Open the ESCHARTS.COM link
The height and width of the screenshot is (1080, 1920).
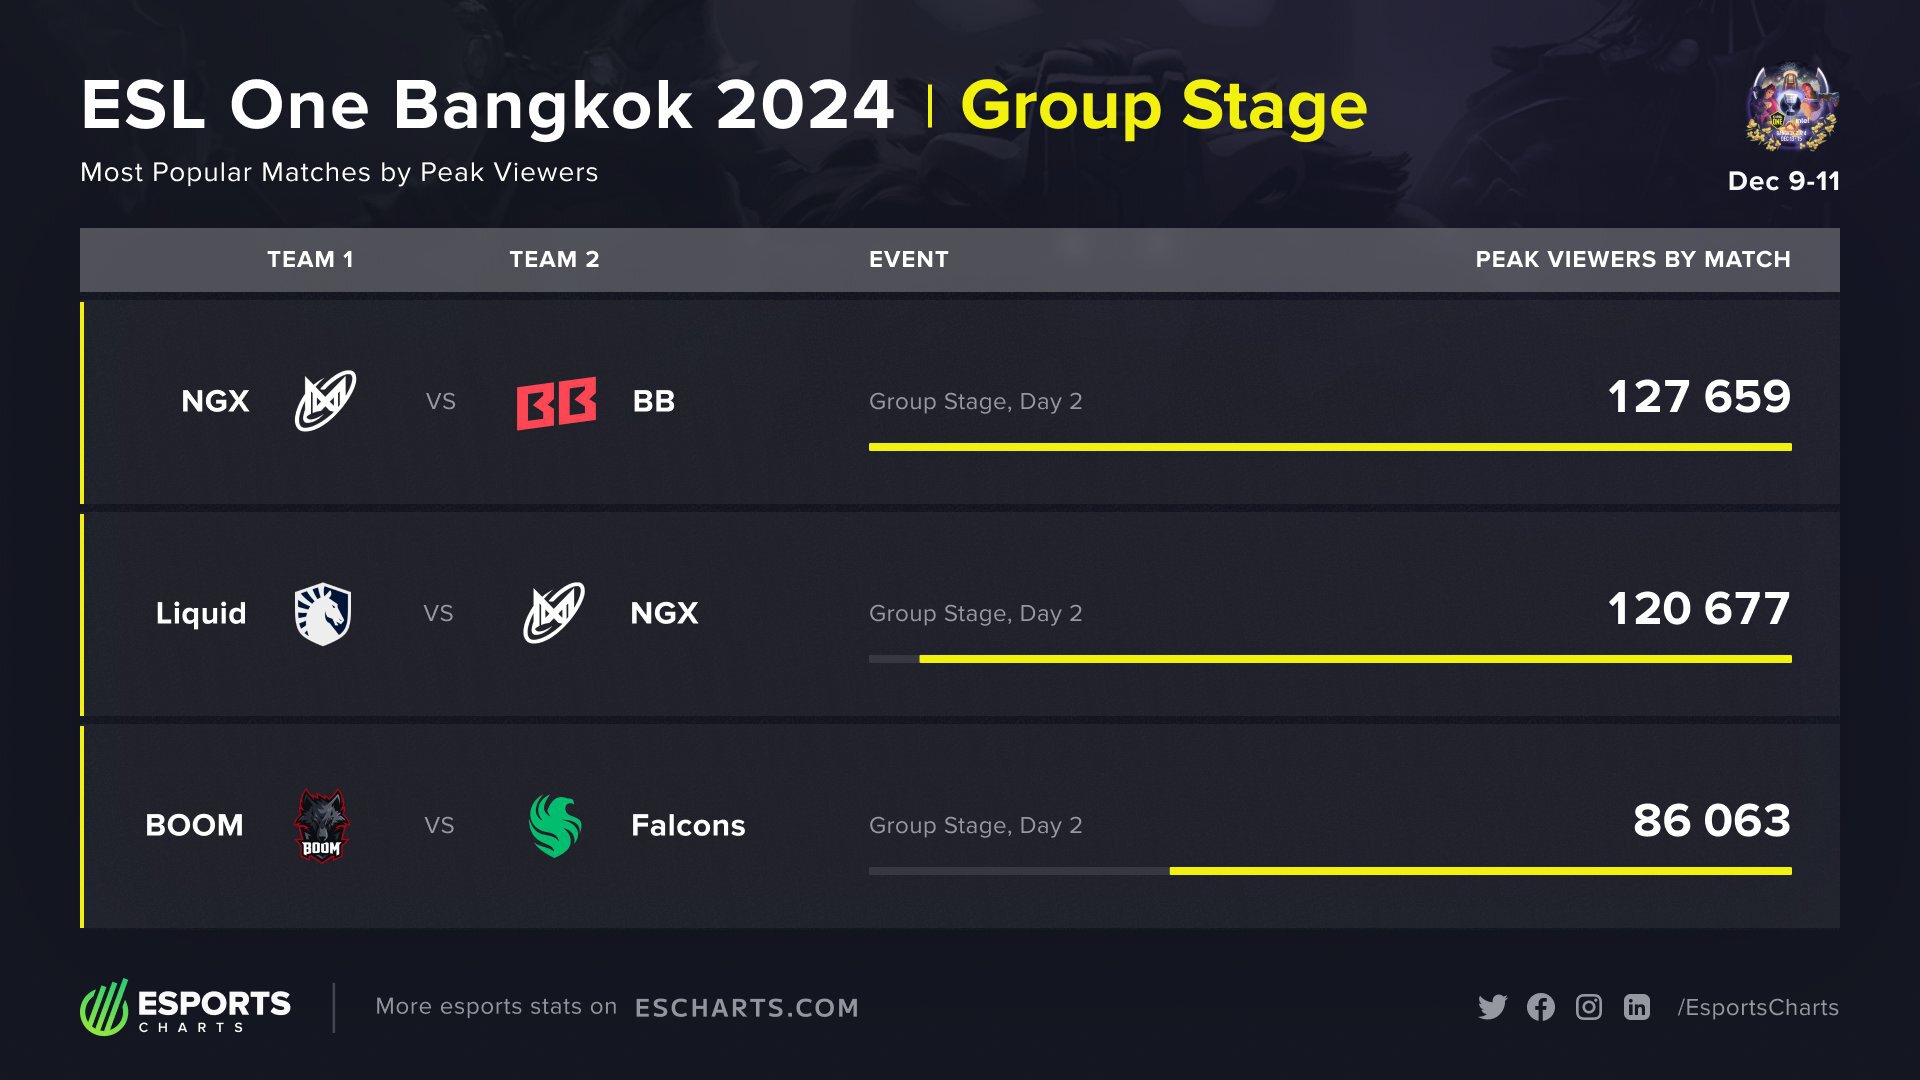[x=747, y=1008]
